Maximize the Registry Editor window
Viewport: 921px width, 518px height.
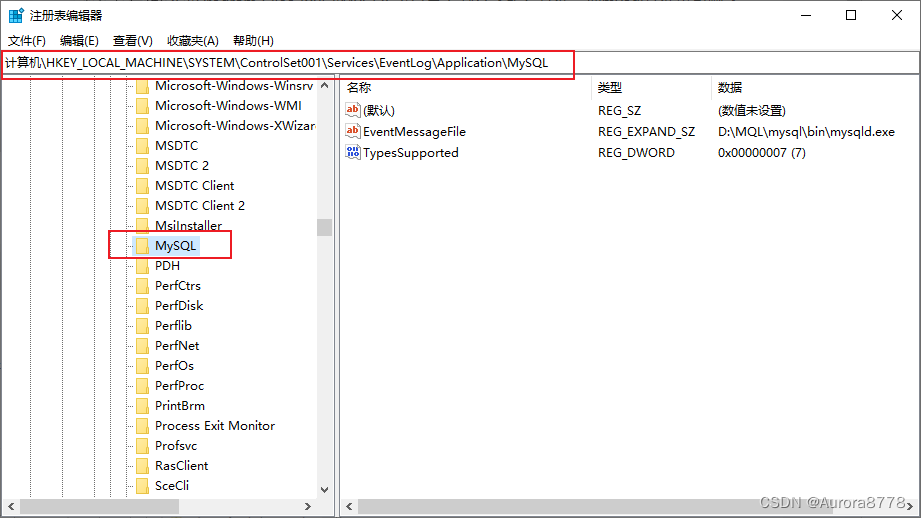851,15
